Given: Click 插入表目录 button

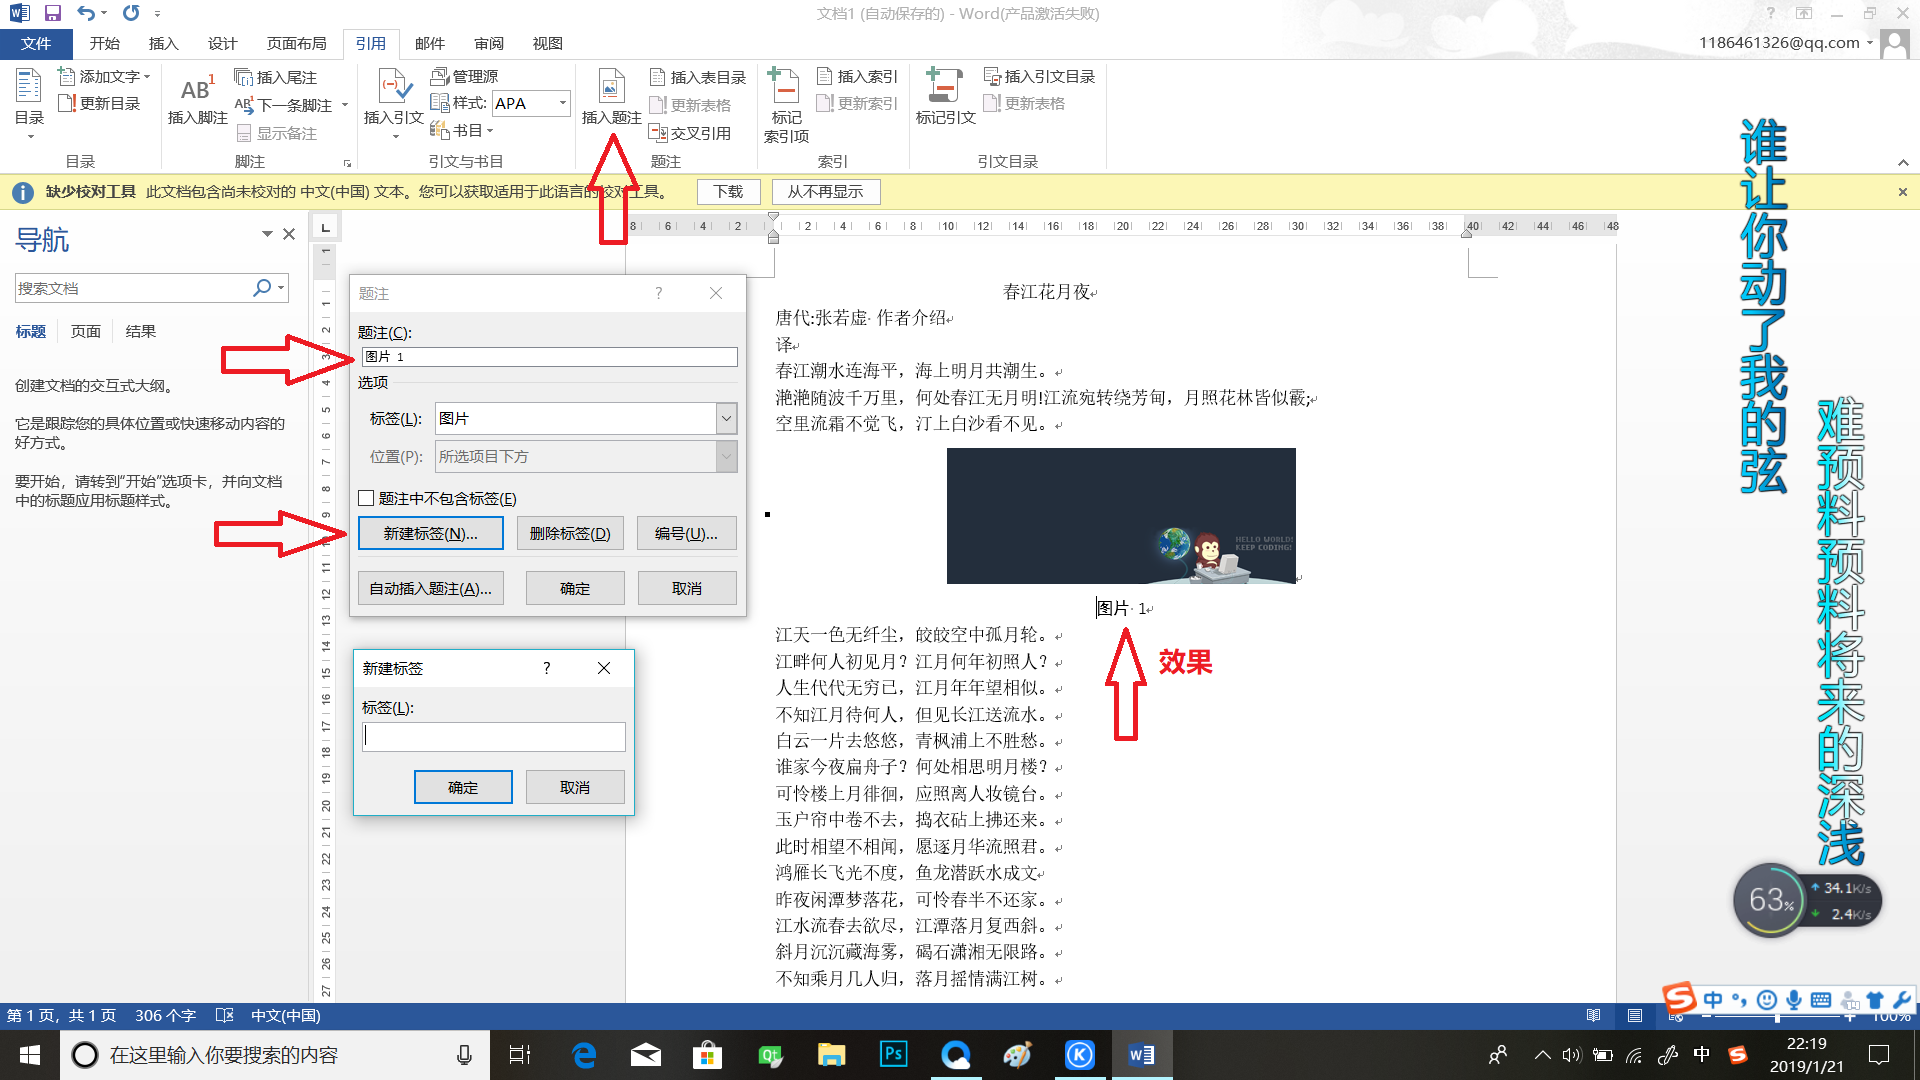Looking at the screenshot, I should pos(698,77).
